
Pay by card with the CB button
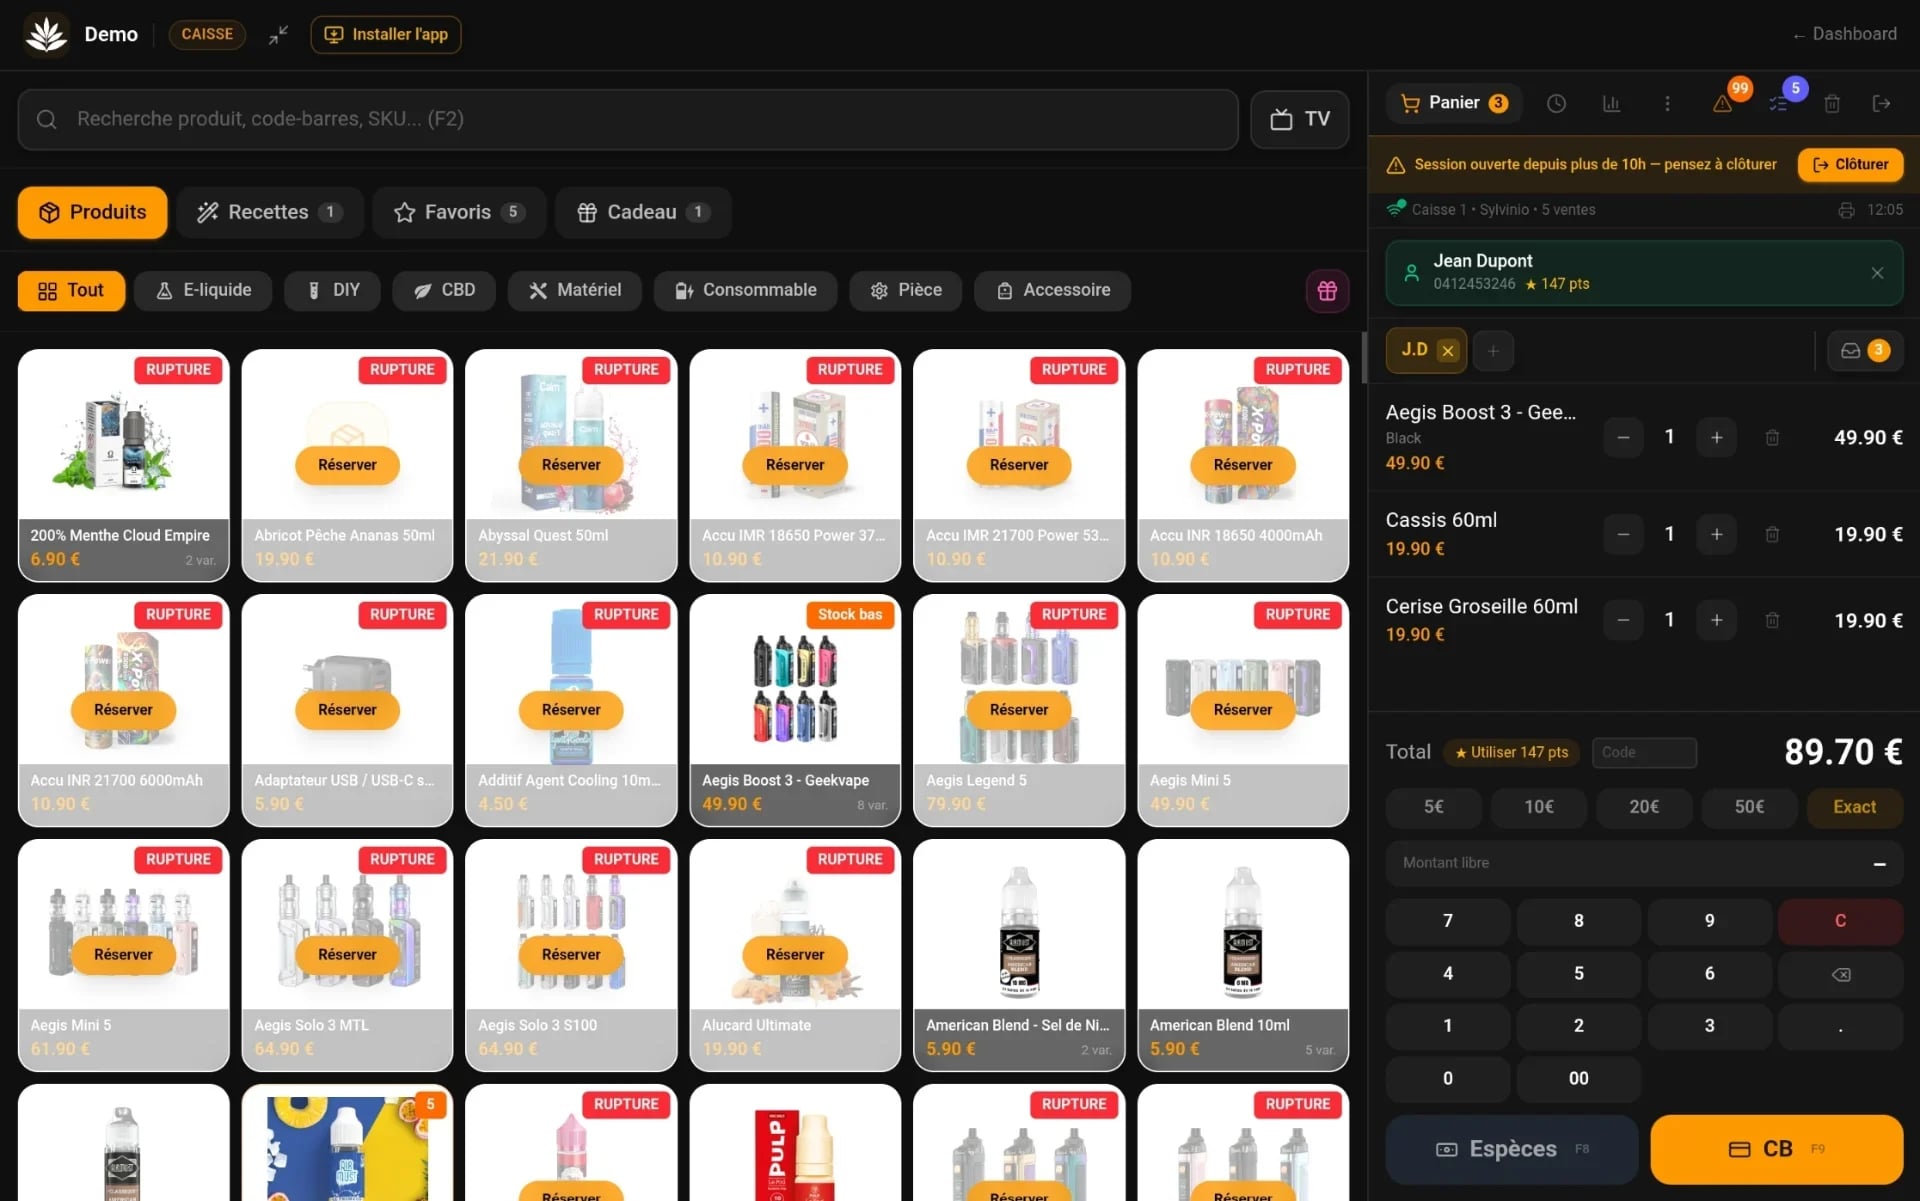click(x=1776, y=1149)
